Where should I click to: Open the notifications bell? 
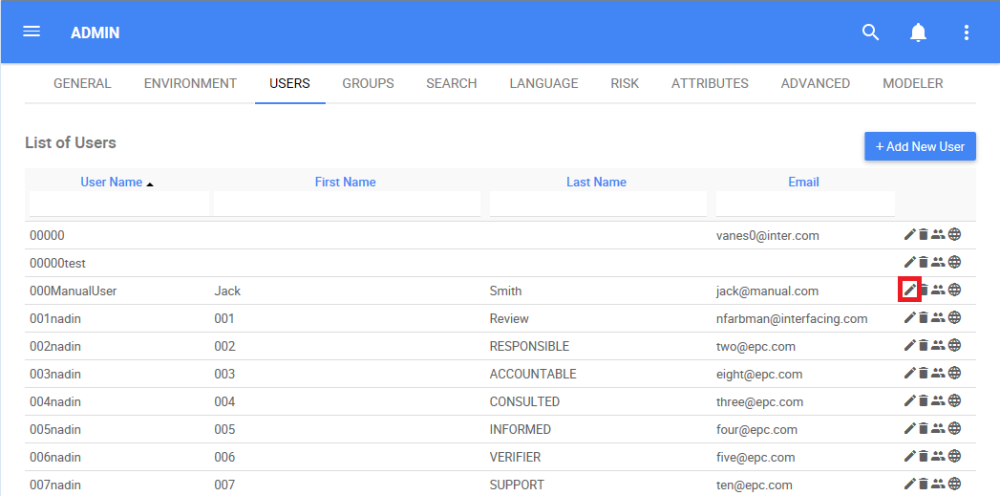[x=918, y=33]
